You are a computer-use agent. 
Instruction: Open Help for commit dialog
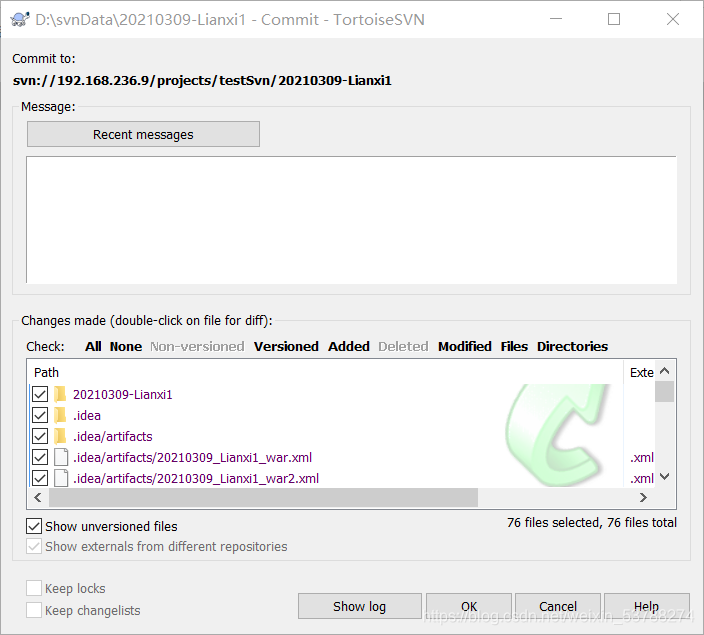647,606
